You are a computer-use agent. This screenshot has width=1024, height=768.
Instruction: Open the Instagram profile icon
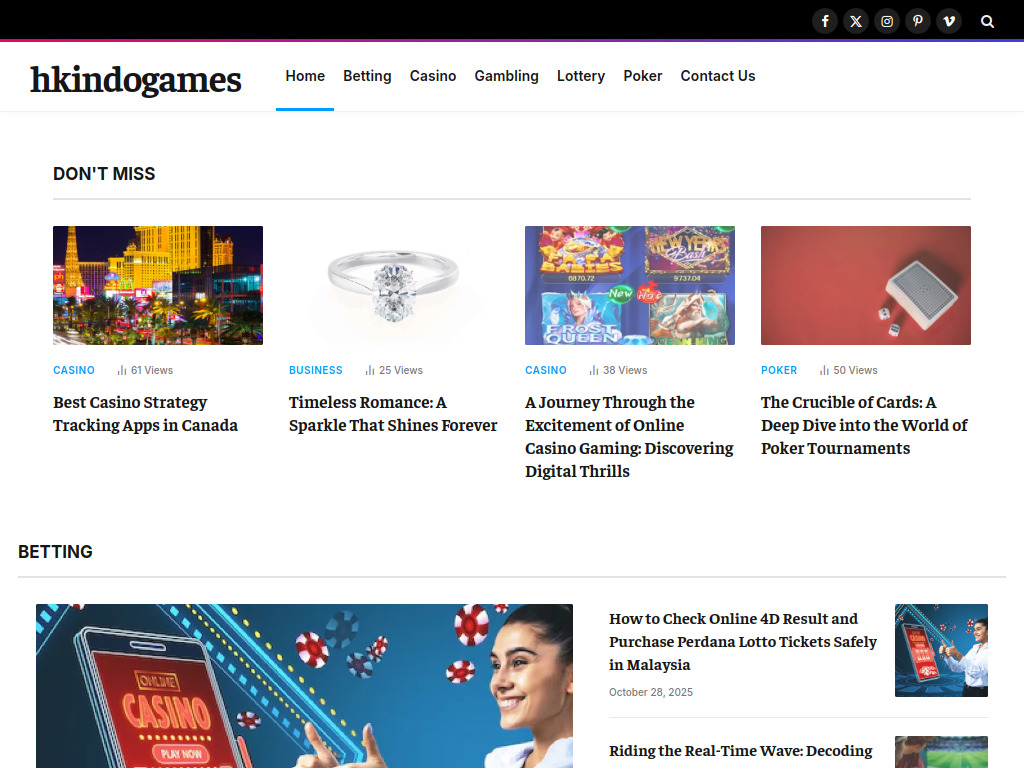(887, 21)
